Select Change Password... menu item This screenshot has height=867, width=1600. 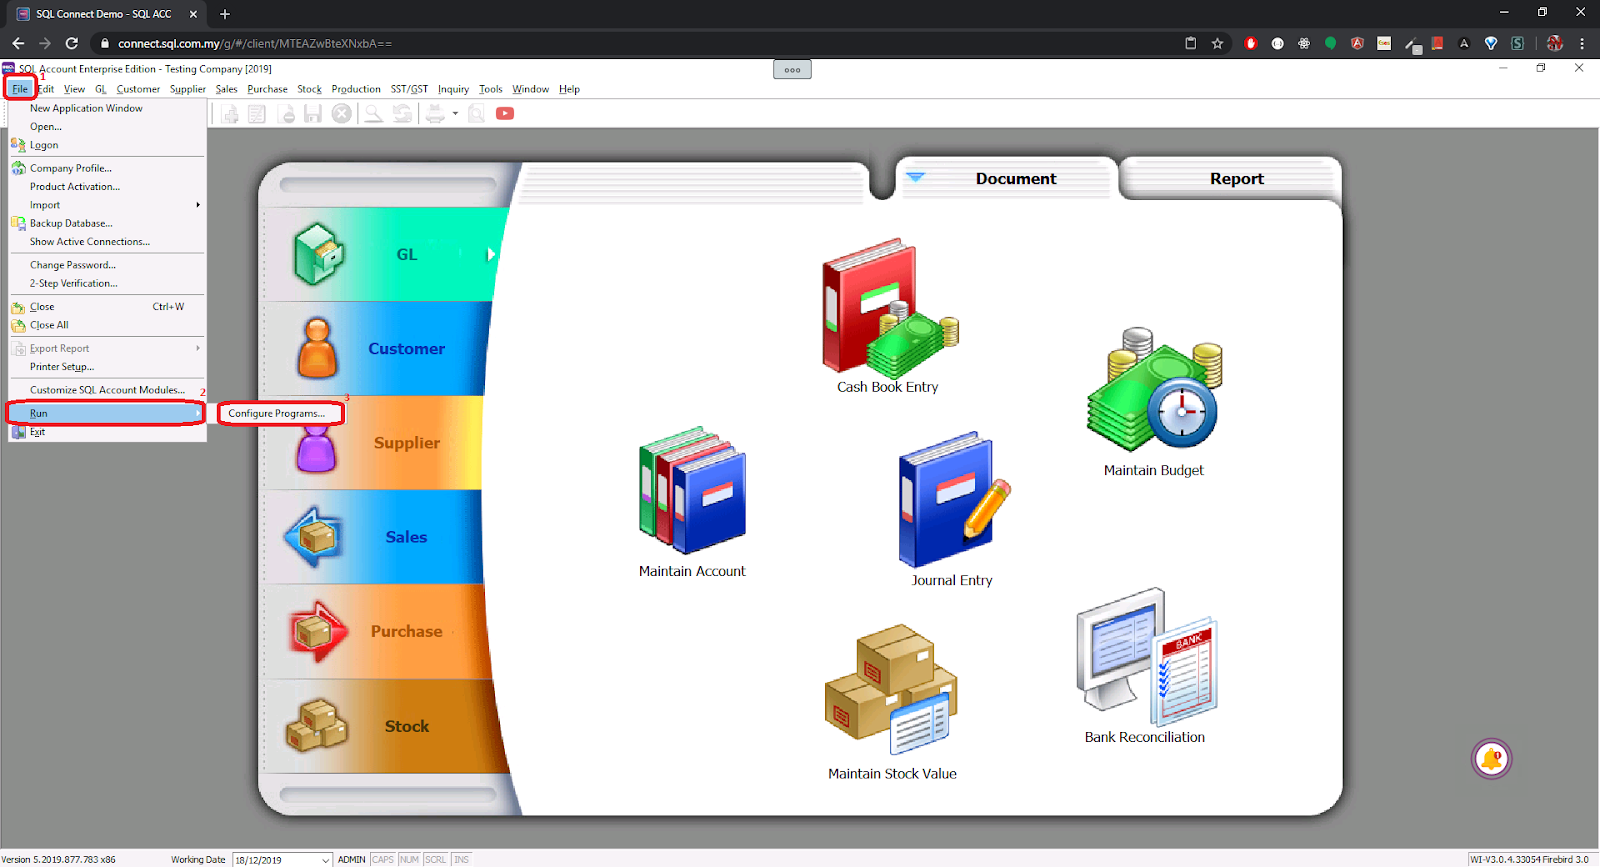107,265
